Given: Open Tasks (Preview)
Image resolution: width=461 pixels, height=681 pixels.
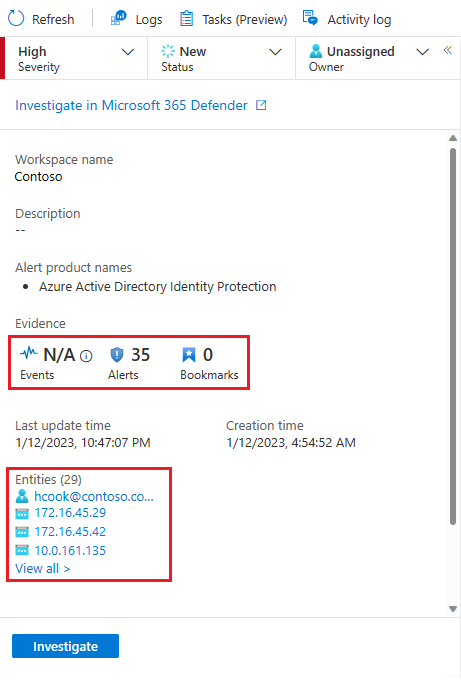Looking at the screenshot, I should tap(233, 19).
